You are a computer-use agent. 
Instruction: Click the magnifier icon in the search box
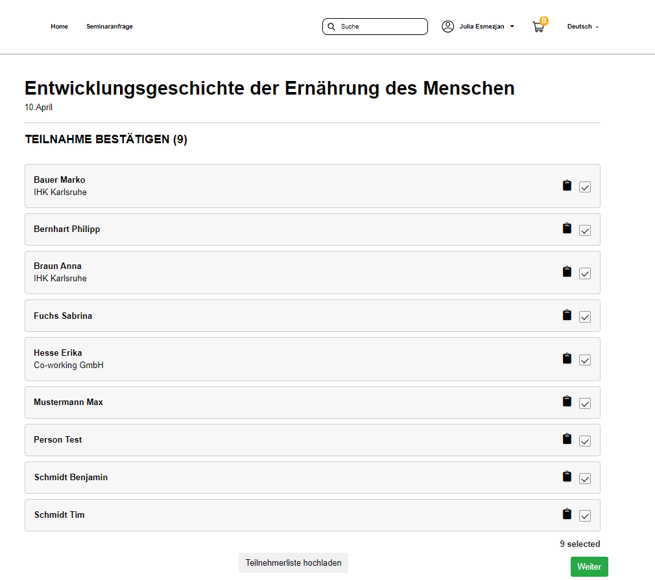click(x=332, y=27)
